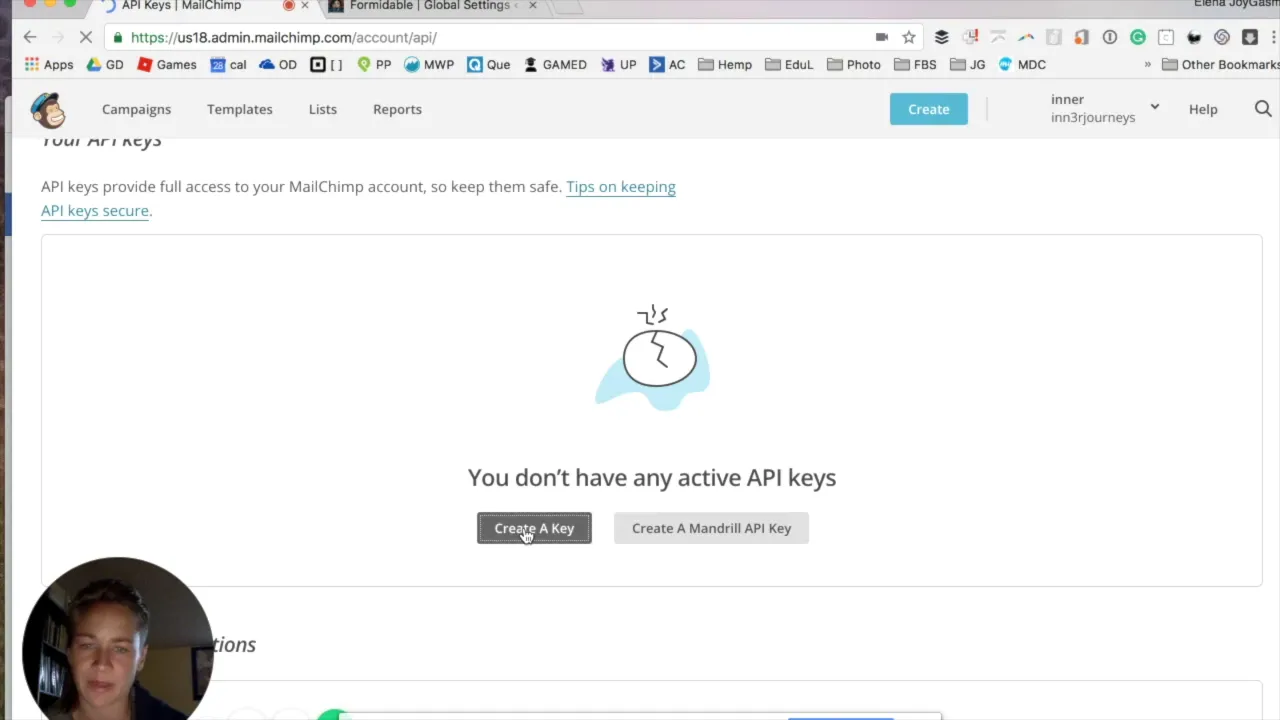The height and width of the screenshot is (720, 1280).
Task: Open the UP bookmark
Action: pos(618,64)
